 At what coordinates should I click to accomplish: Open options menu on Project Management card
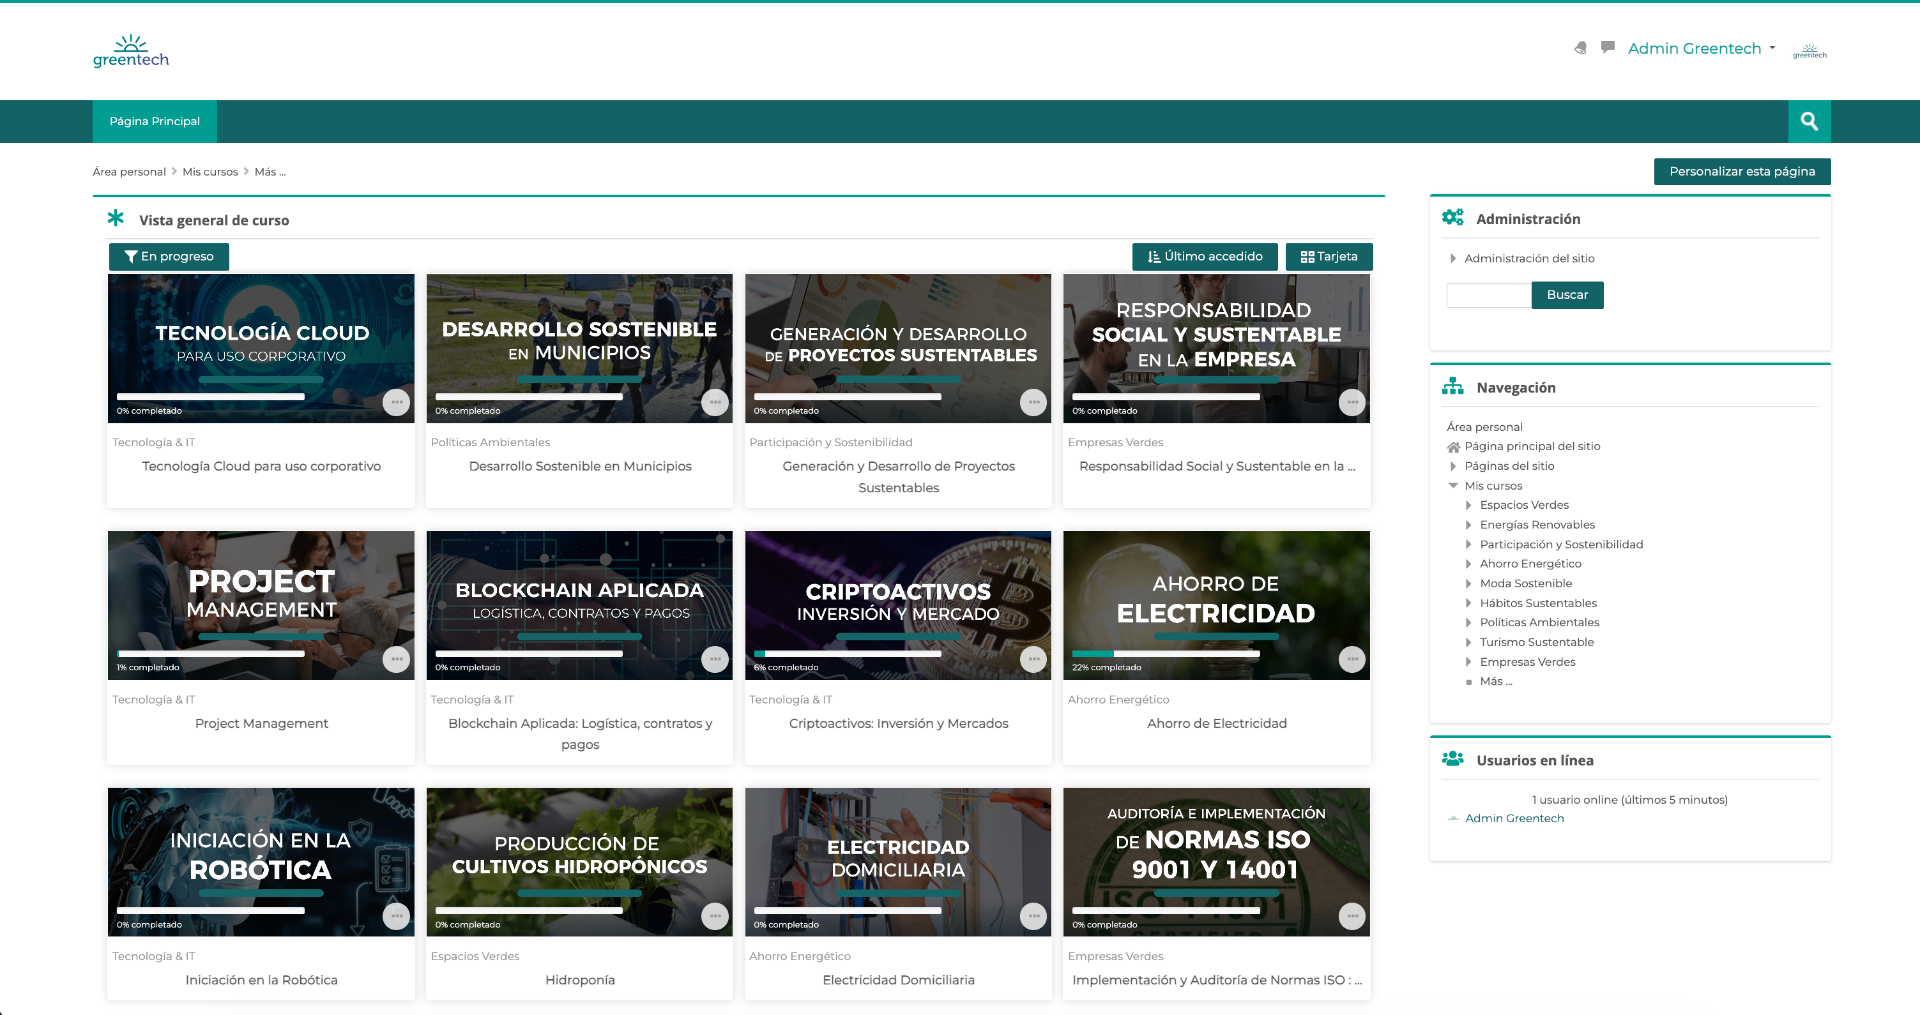(x=396, y=659)
